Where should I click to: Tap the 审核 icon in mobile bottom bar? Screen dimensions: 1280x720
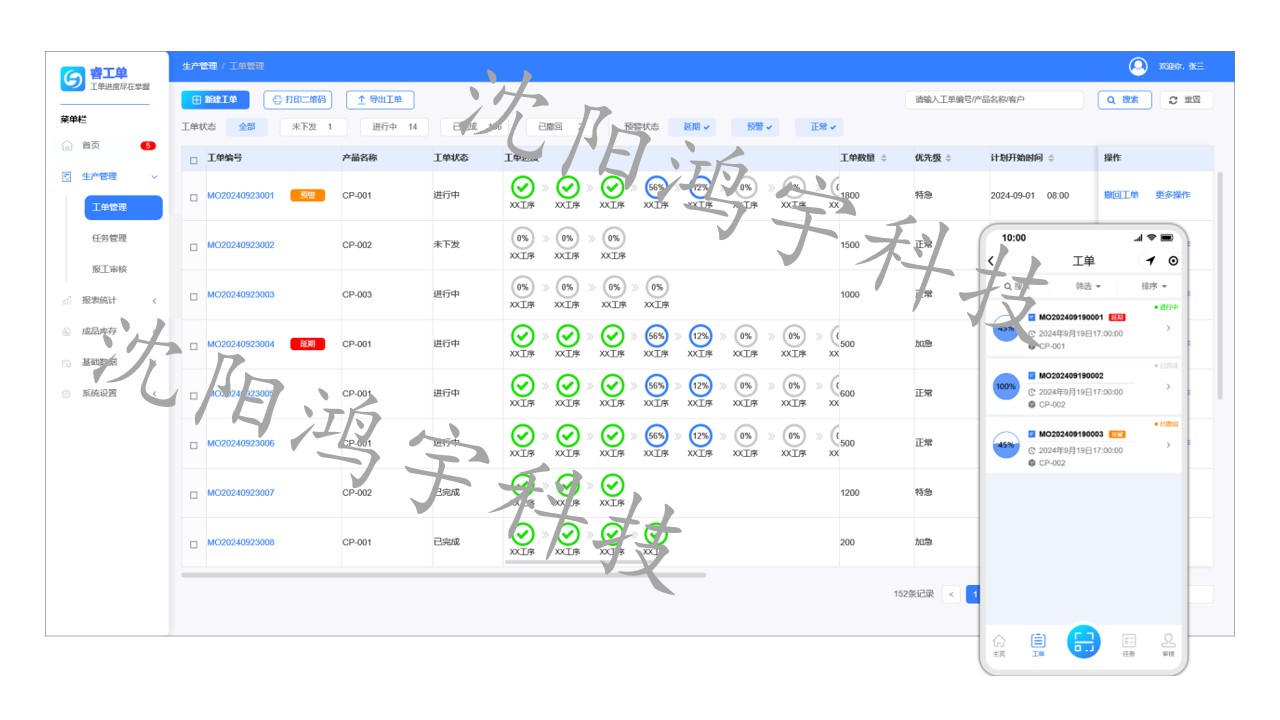coord(1167,643)
